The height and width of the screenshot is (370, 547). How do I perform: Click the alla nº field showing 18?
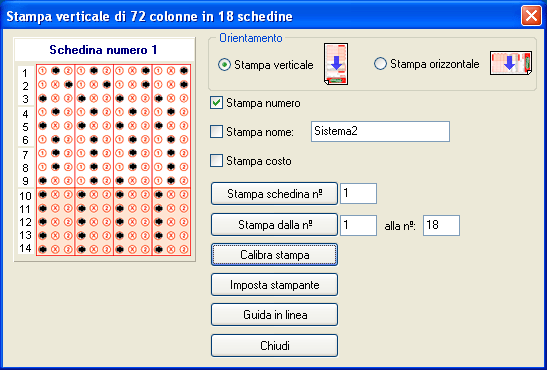(x=441, y=225)
